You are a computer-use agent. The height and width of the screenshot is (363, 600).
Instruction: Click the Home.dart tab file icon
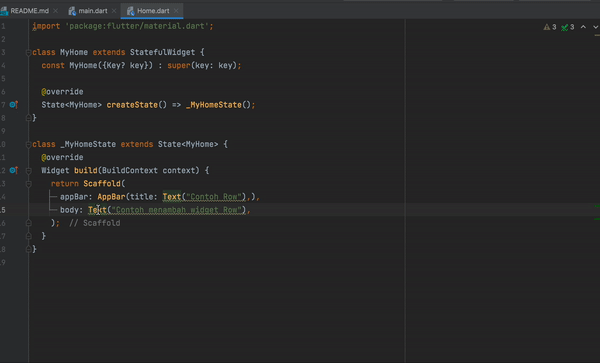pyautogui.click(x=130, y=11)
